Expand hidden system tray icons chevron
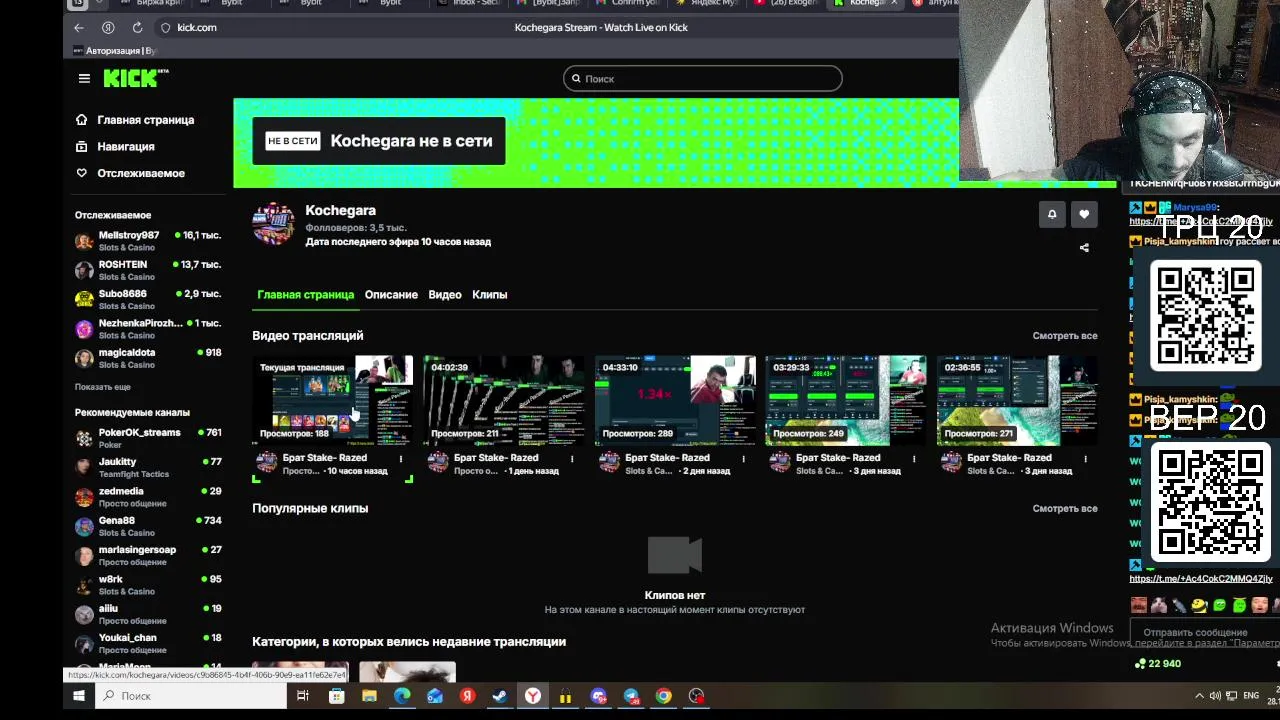Screen dimensions: 1280x720 (1199, 696)
